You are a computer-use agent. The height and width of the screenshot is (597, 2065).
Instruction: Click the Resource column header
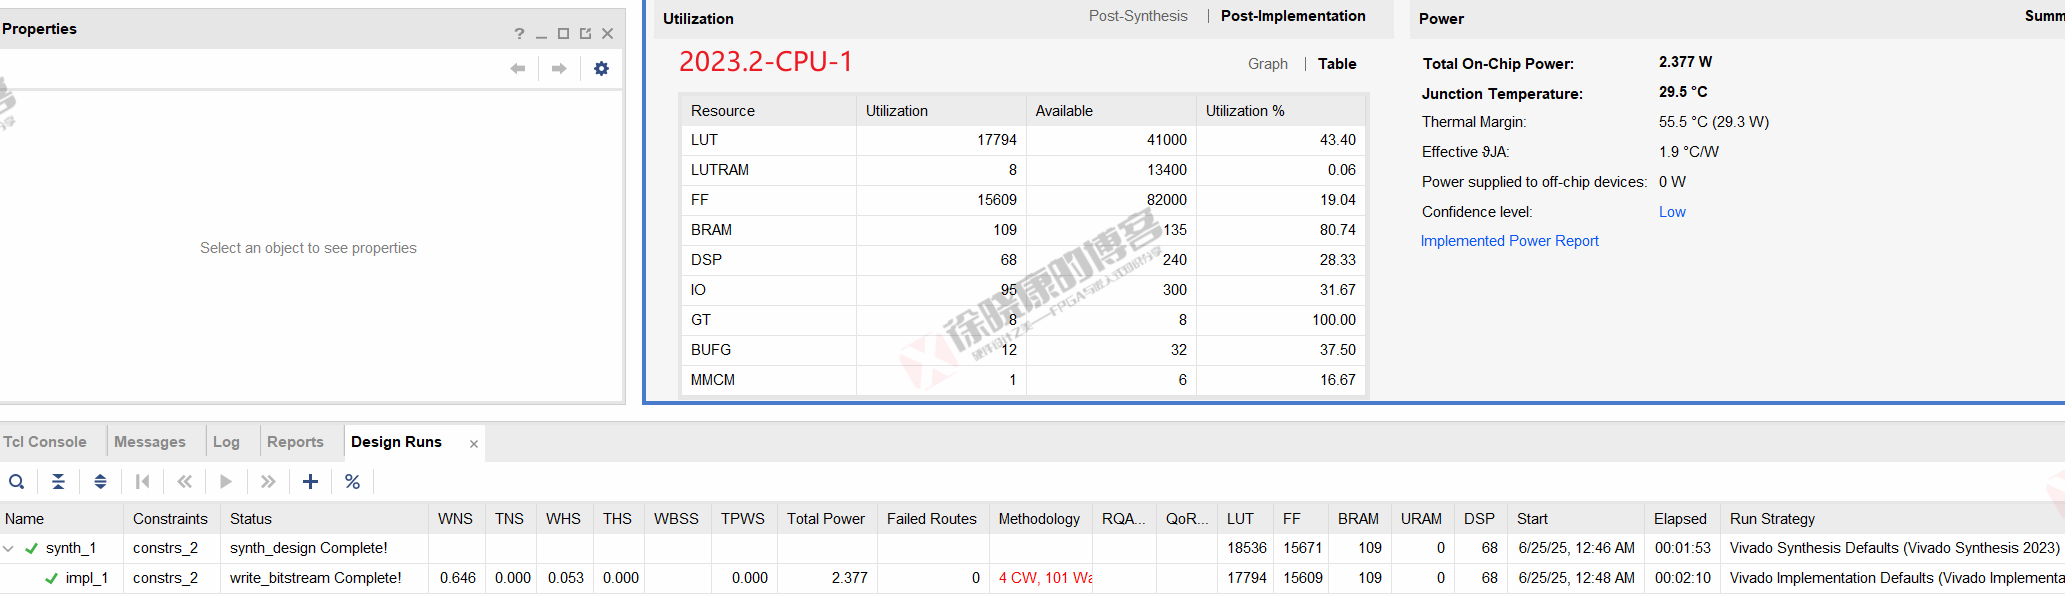pyautogui.click(x=768, y=111)
